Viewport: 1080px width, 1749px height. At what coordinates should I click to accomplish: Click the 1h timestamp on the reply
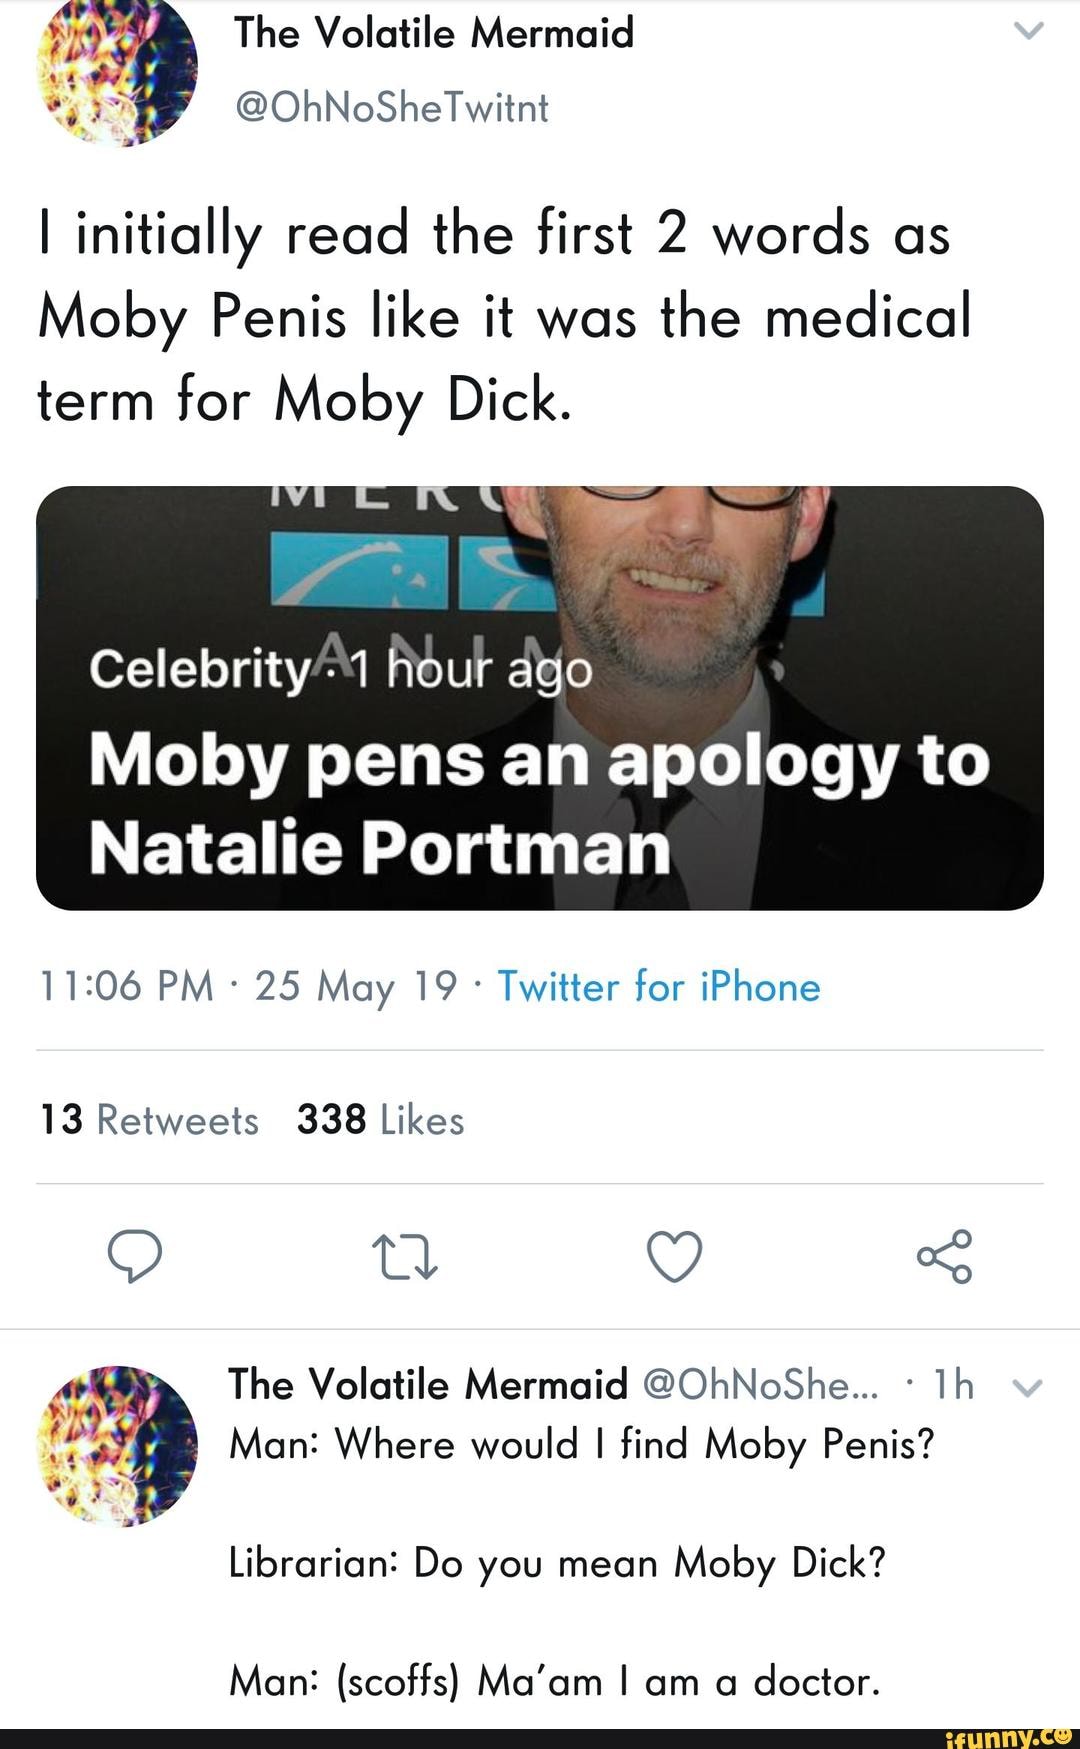click(953, 1385)
